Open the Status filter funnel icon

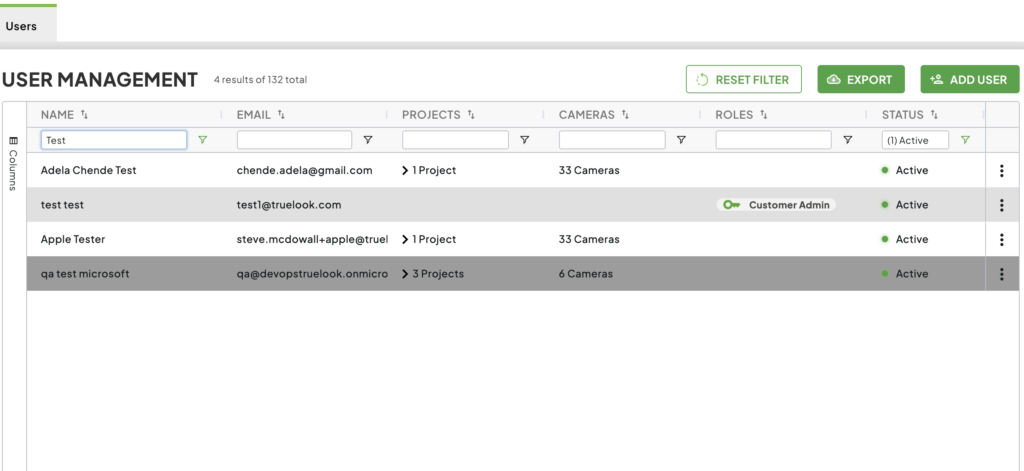[965, 140]
